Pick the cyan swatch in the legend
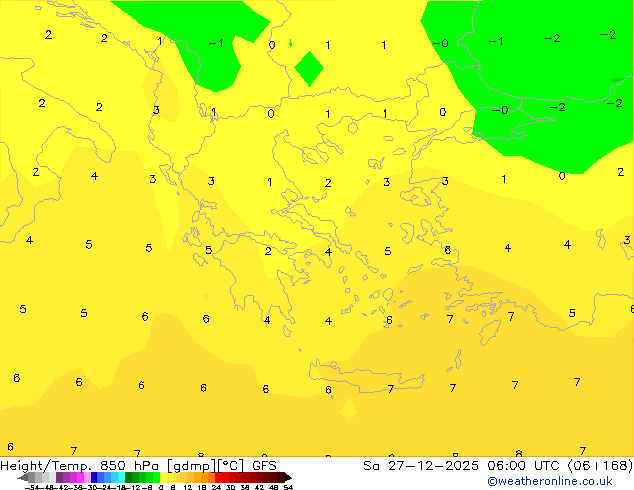The image size is (634, 490). coord(121,477)
